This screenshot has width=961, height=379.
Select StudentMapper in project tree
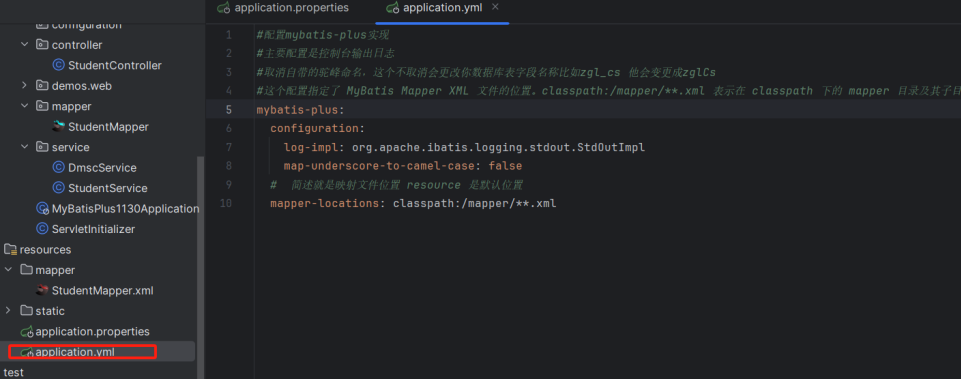coord(108,127)
